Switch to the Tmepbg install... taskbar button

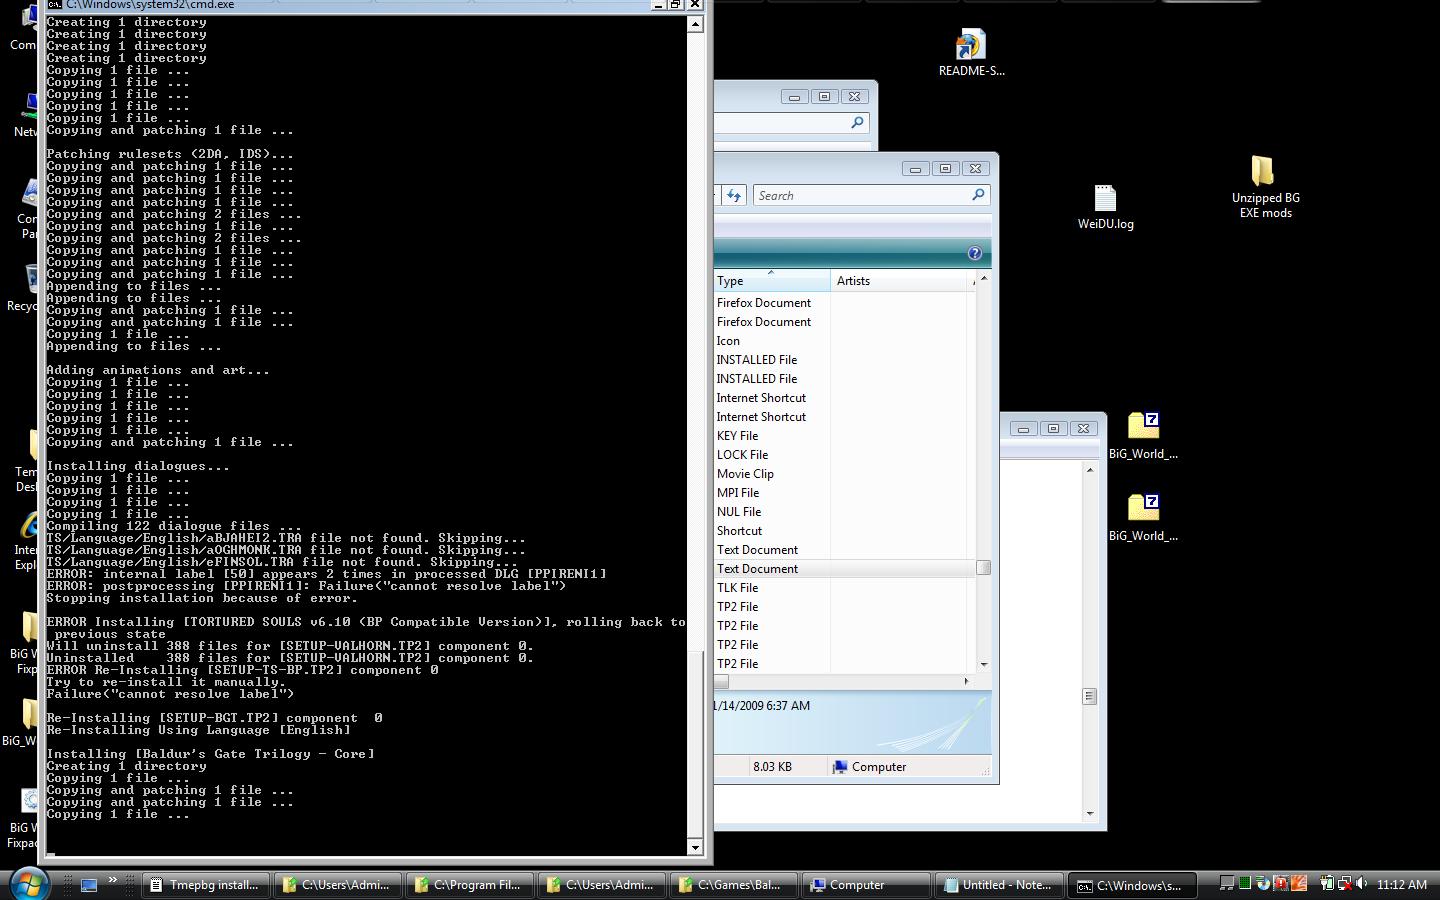pos(204,885)
